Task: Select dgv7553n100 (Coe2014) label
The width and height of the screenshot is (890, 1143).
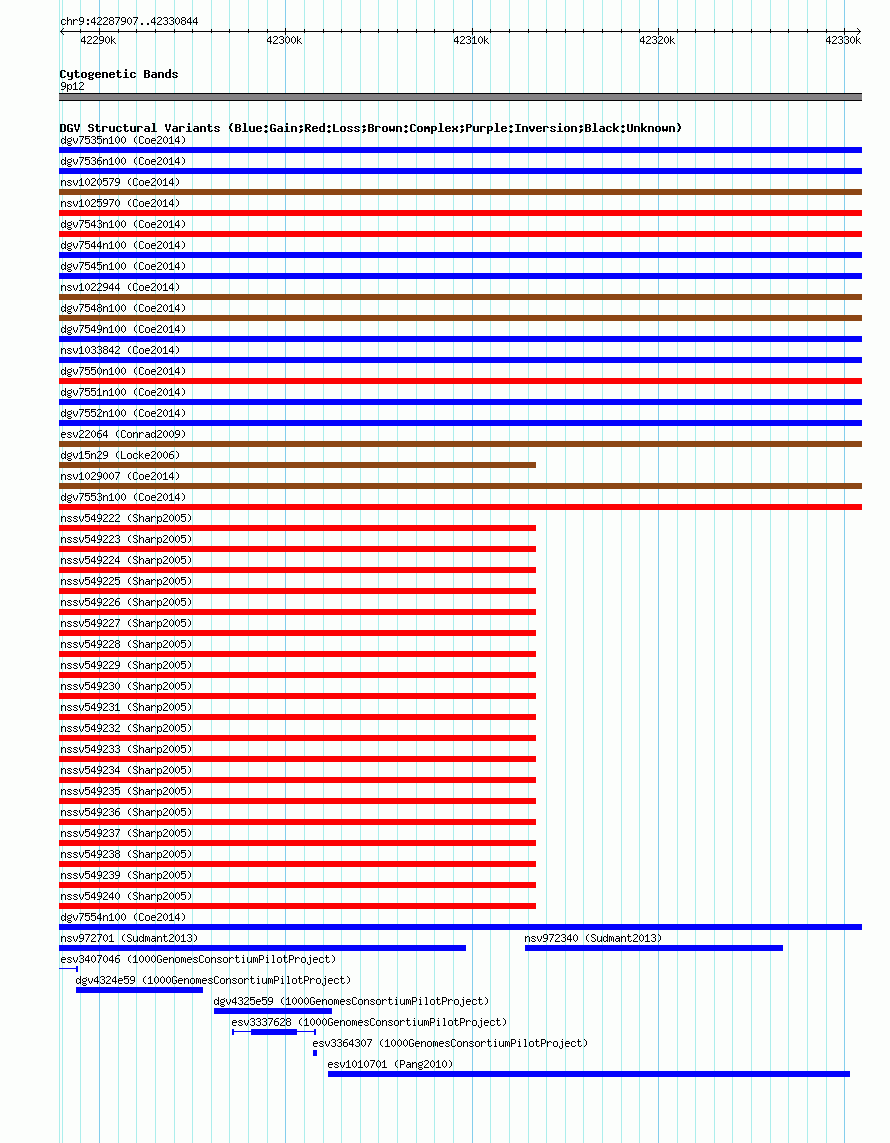Action: coord(123,497)
